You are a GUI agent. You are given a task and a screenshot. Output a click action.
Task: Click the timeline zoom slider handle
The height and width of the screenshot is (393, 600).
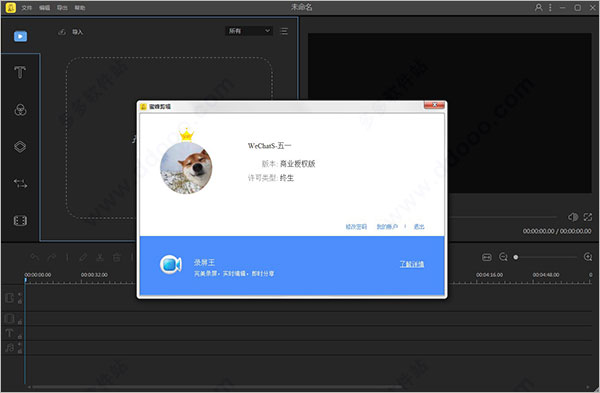(x=516, y=257)
